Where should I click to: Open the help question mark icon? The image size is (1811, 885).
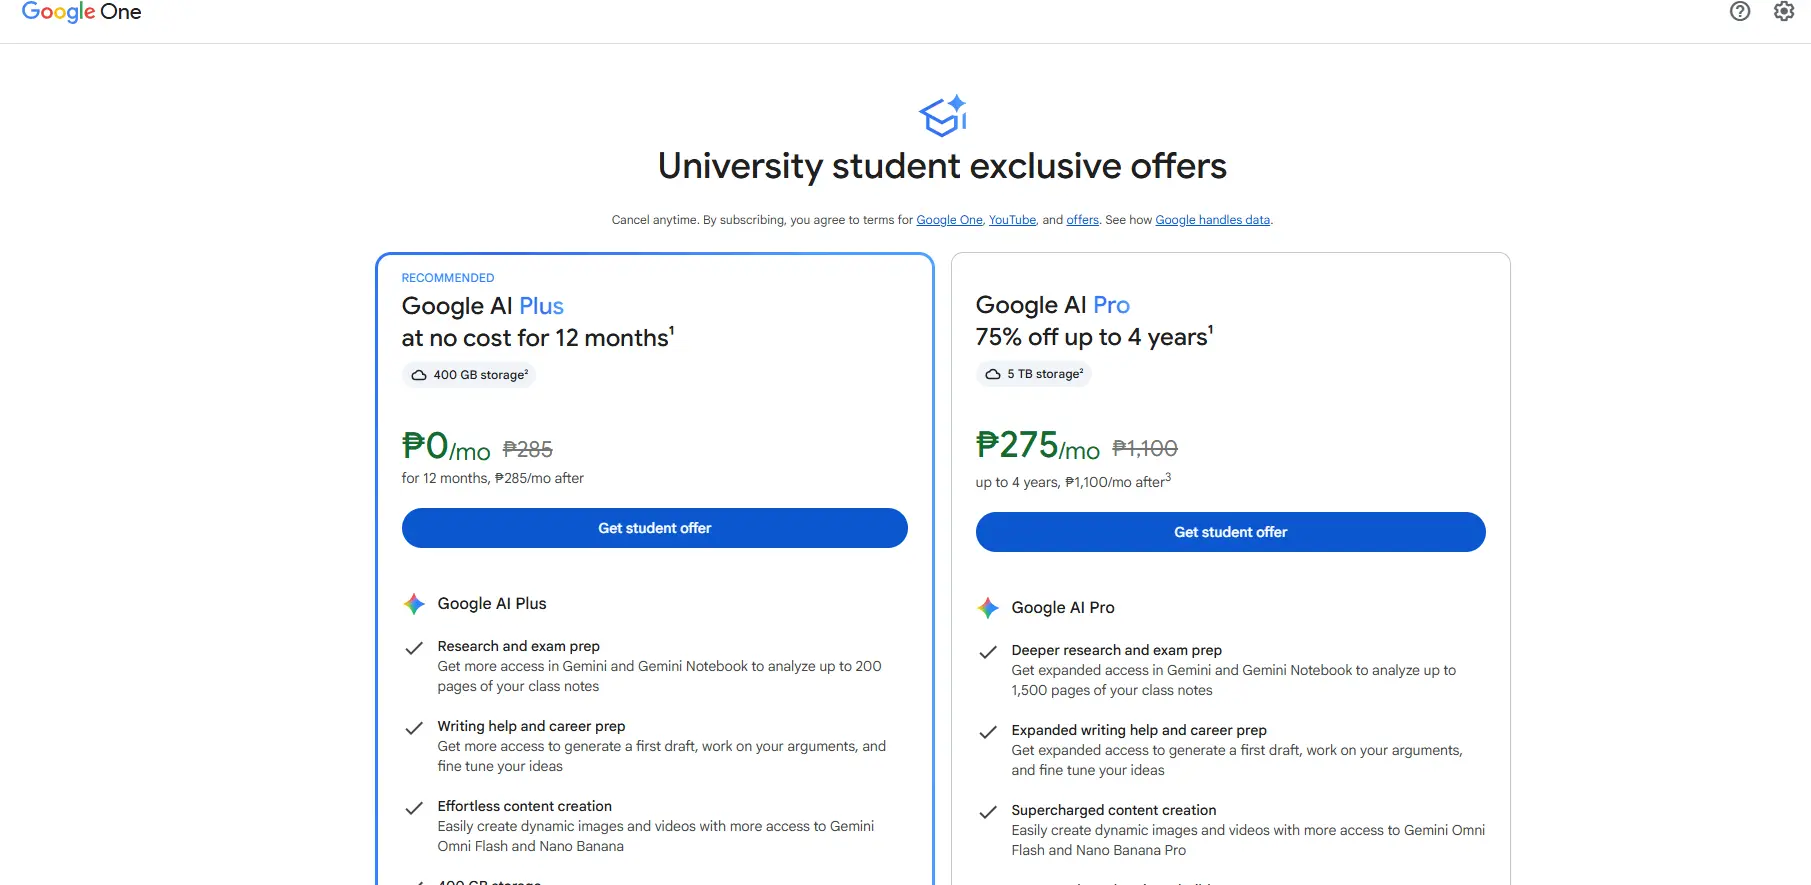tap(1740, 11)
